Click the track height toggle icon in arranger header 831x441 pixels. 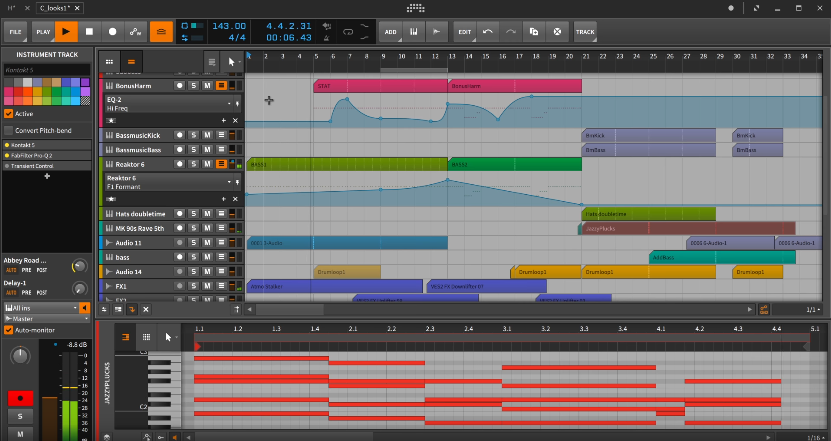tap(212, 62)
